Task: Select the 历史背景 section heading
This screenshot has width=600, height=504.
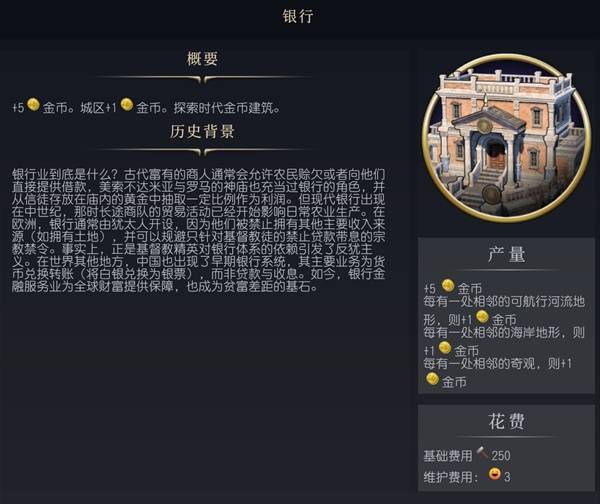Action: [202, 131]
